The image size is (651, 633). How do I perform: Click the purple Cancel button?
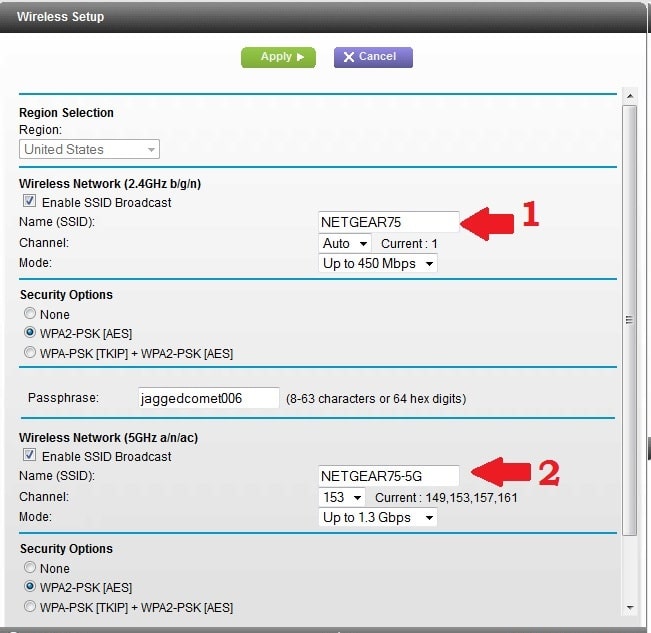(x=372, y=57)
